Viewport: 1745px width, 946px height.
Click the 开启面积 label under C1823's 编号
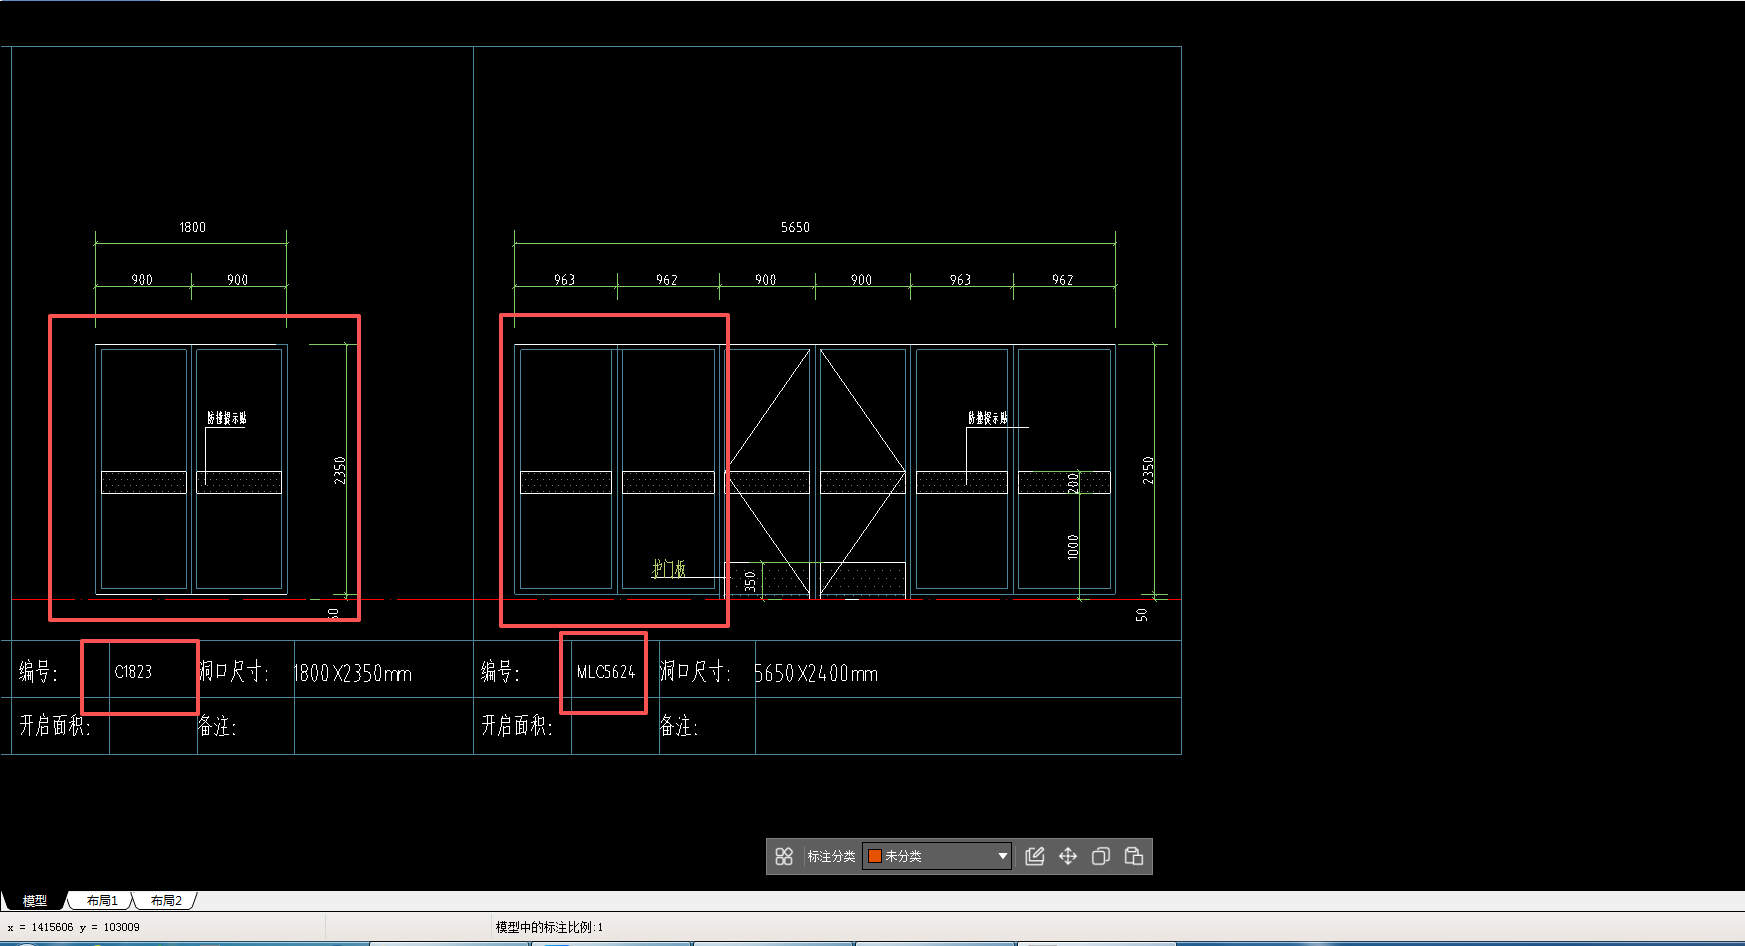(55, 725)
